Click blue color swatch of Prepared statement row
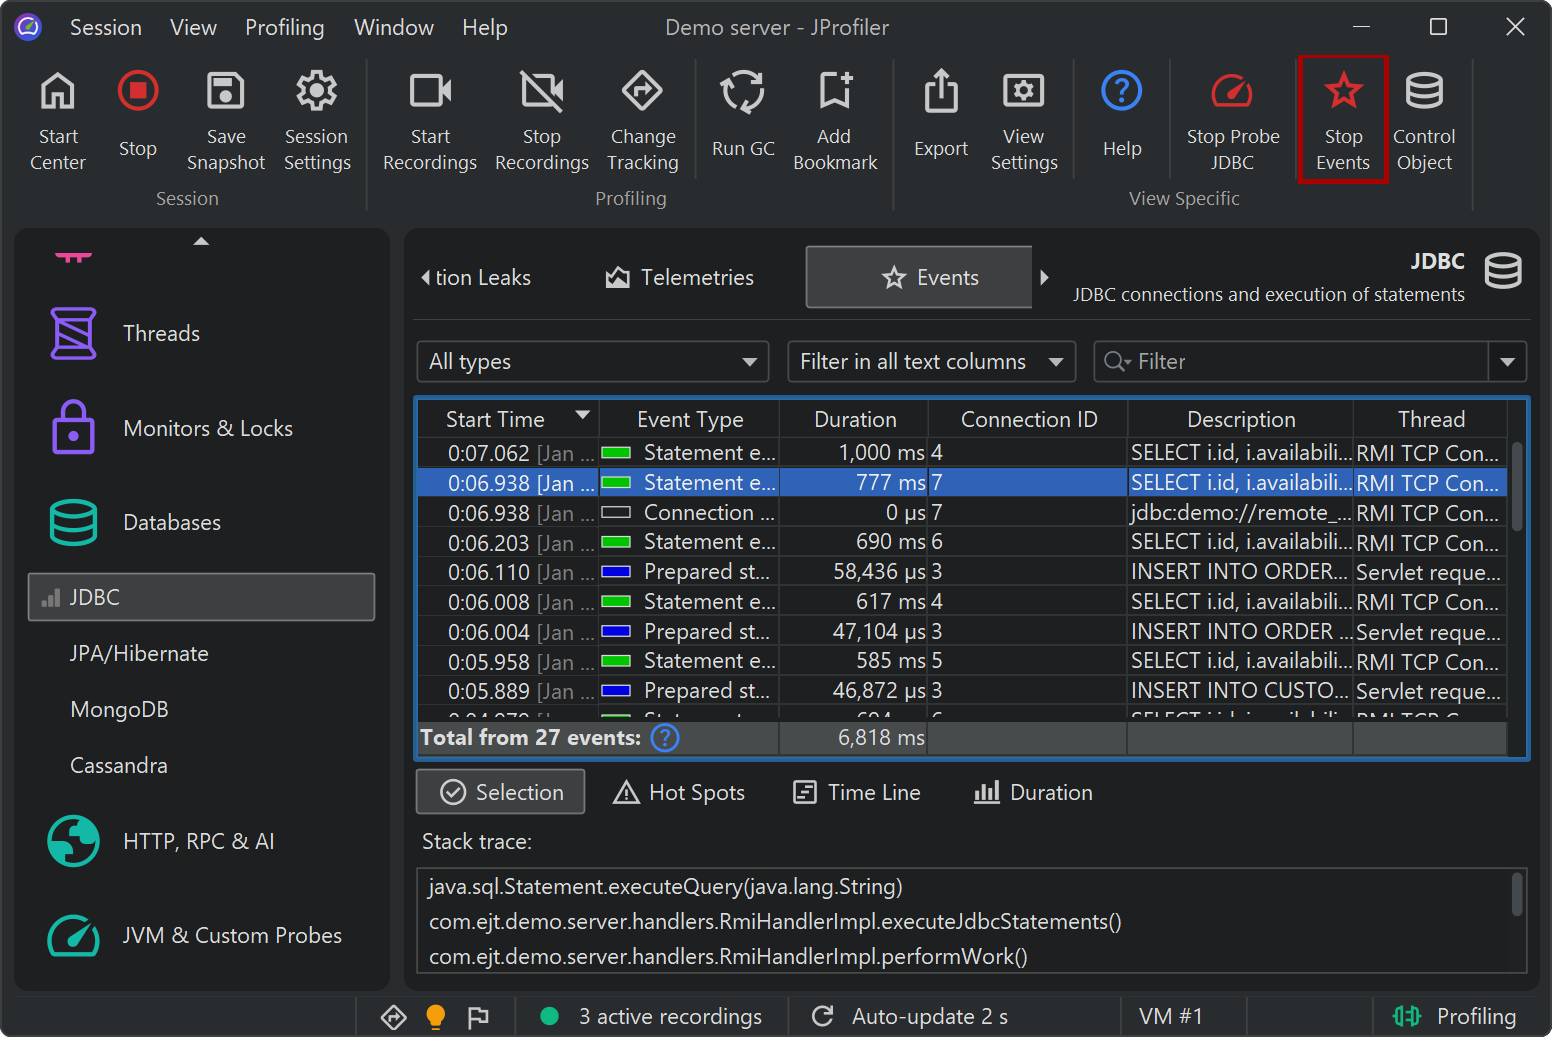The image size is (1552, 1037). [x=615, y=573]
